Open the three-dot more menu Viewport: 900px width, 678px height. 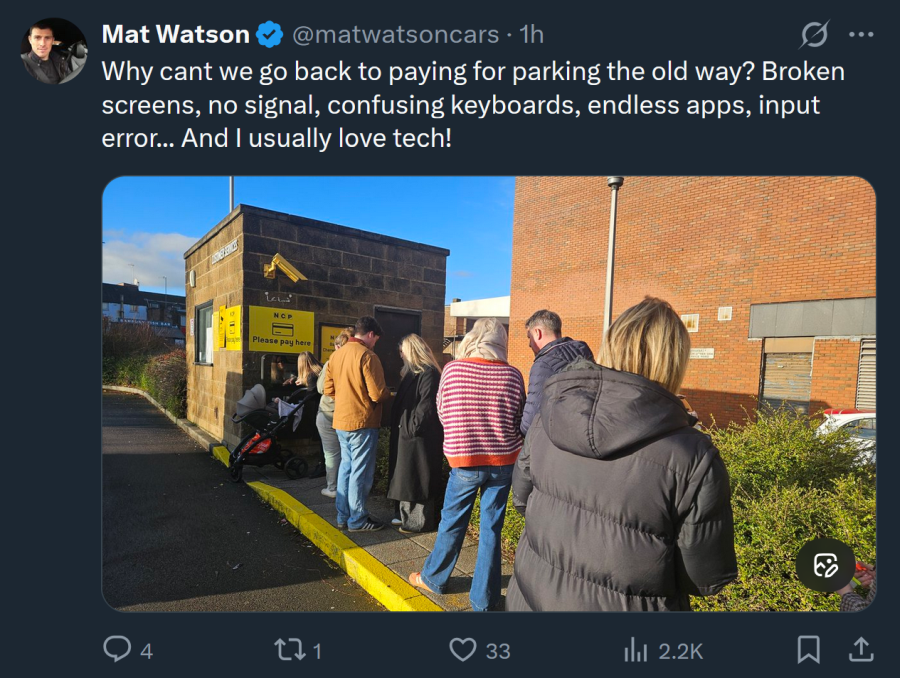click(x=861, y=34)
